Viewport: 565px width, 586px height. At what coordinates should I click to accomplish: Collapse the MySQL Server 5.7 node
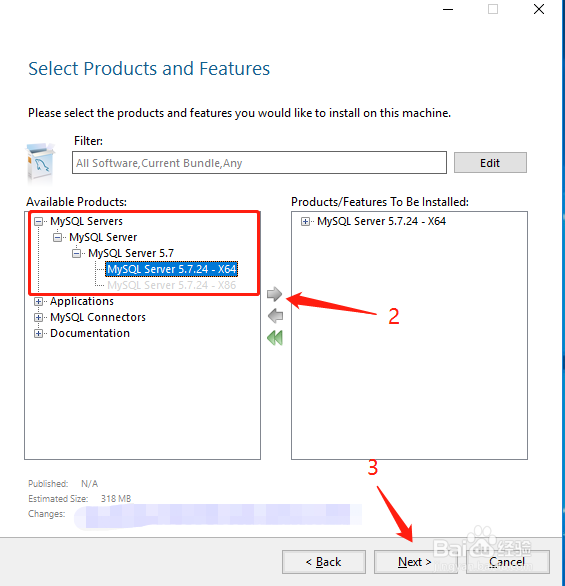[x=76, y=253]
